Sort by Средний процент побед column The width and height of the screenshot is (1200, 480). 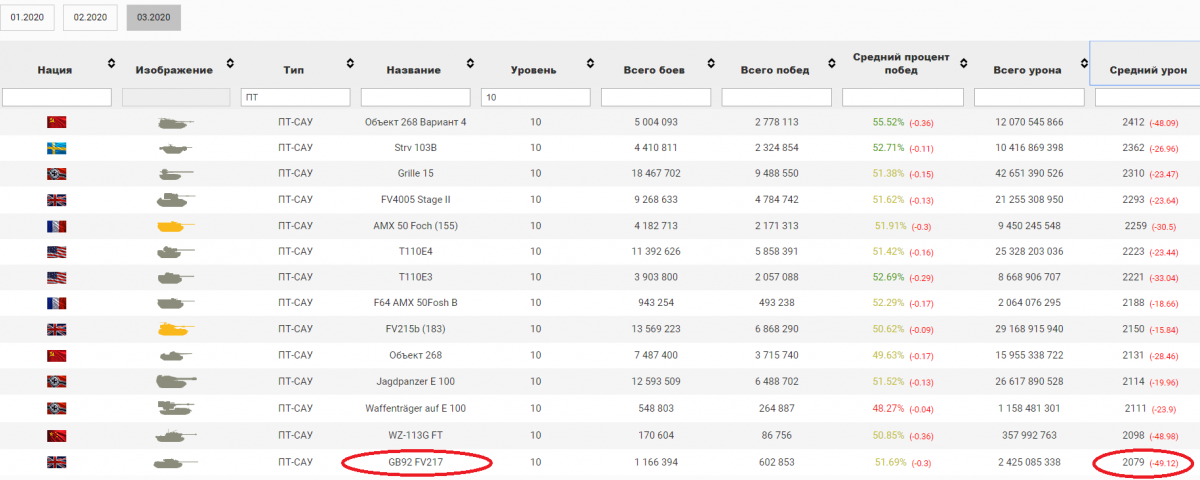point(952,64)
